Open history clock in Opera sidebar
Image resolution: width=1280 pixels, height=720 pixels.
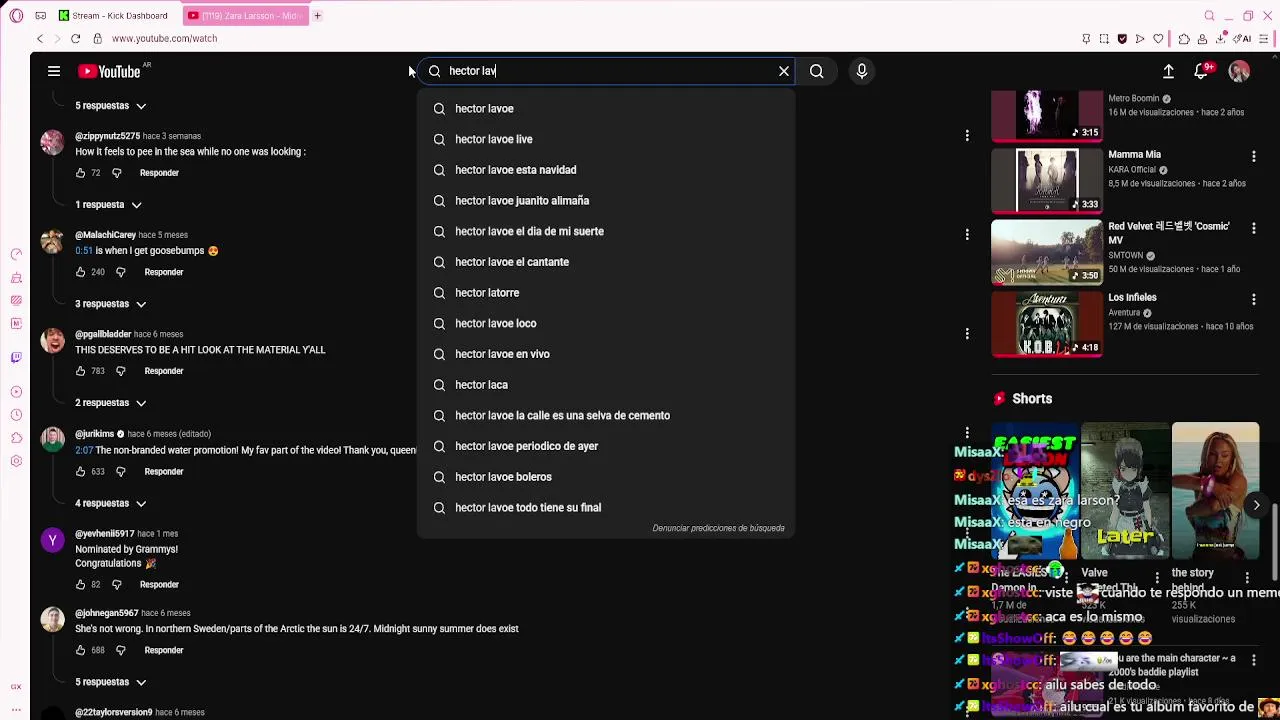click(16, 415)
